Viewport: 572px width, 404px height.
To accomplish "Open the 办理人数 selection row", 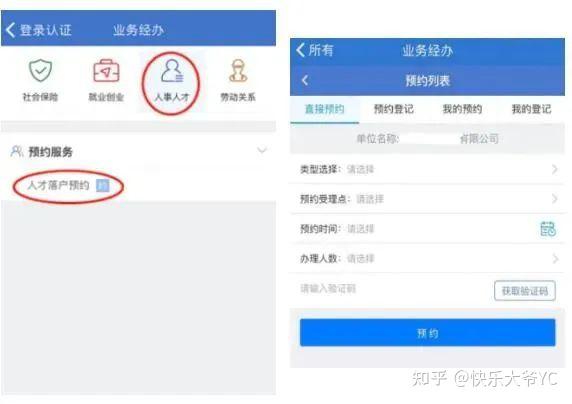I will [x=427, y=259].
